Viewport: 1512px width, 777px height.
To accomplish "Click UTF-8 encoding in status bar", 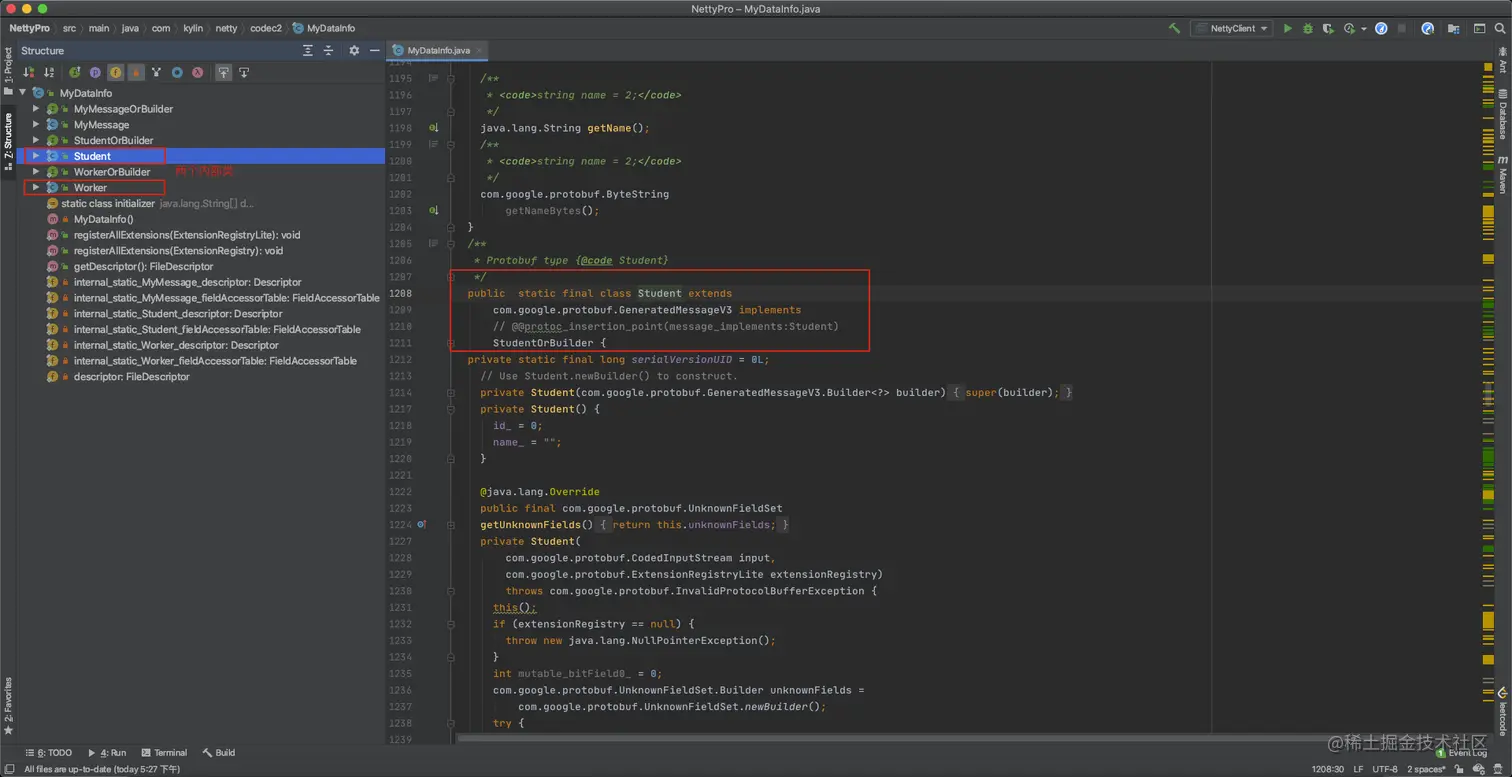I will tap(1385, 769).
